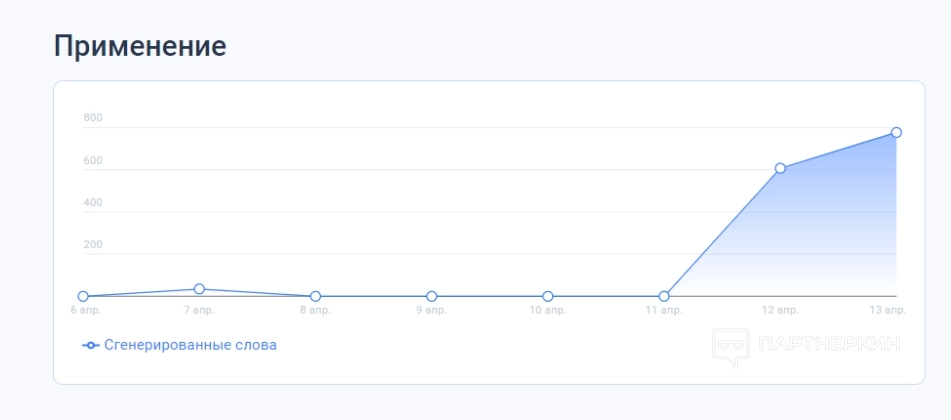
Task: Click the legend line marker icon
Action: (91, 345)
